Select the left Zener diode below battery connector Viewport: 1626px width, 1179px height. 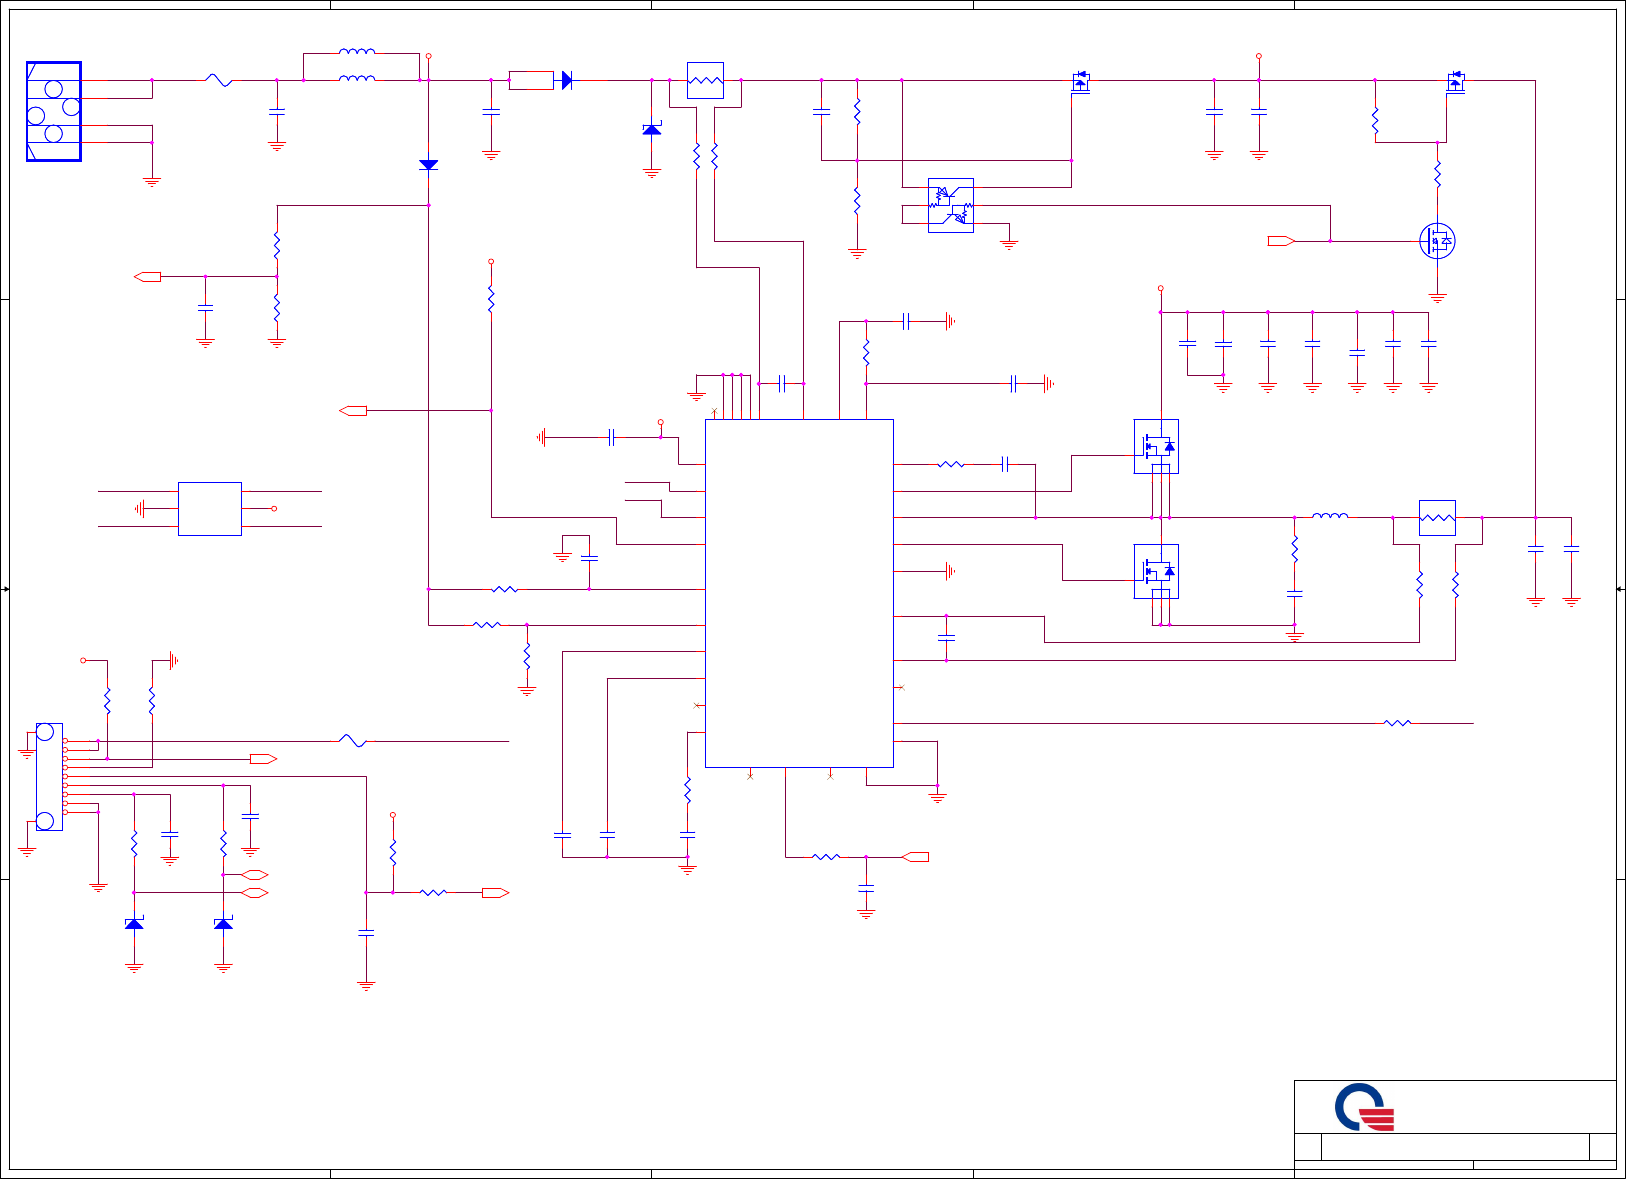(x=134, y=923)
